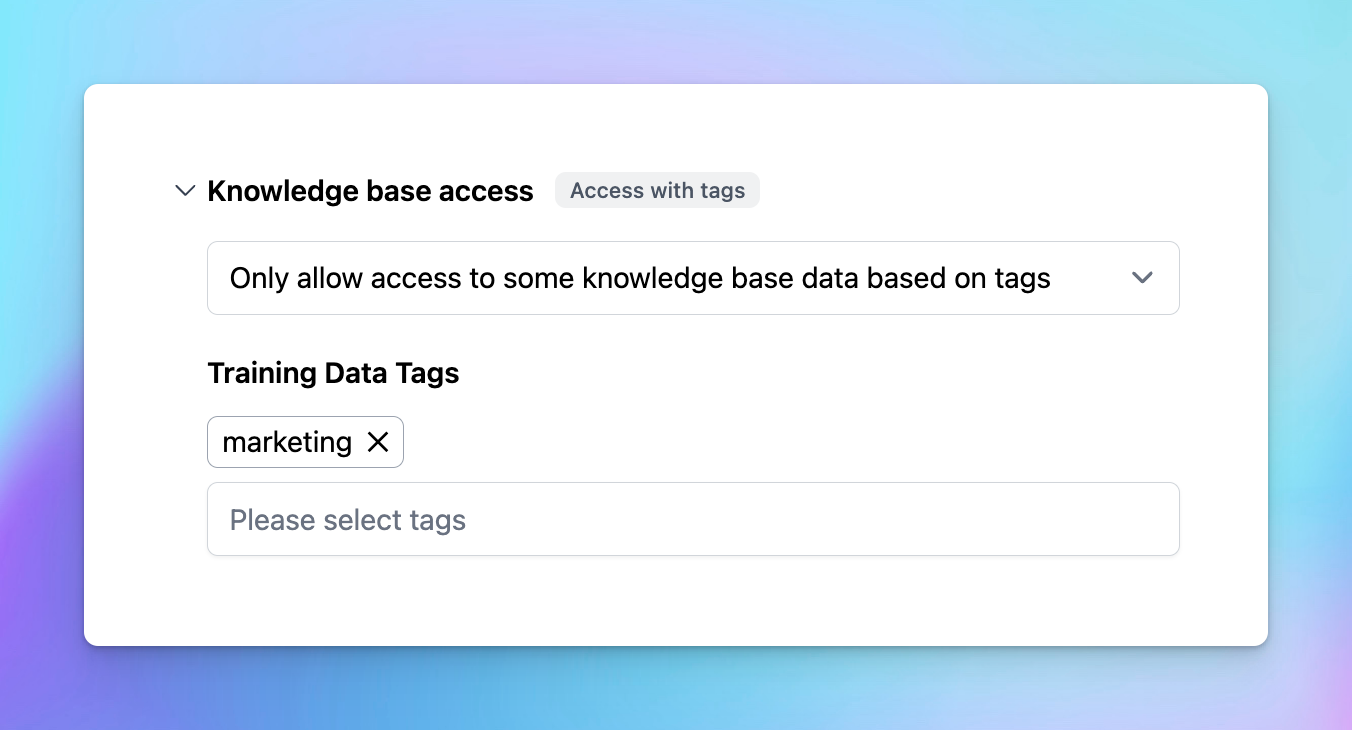The image size is (1352, 730).
Task: Click the Access with tags badge
Action: click(657, 191)
